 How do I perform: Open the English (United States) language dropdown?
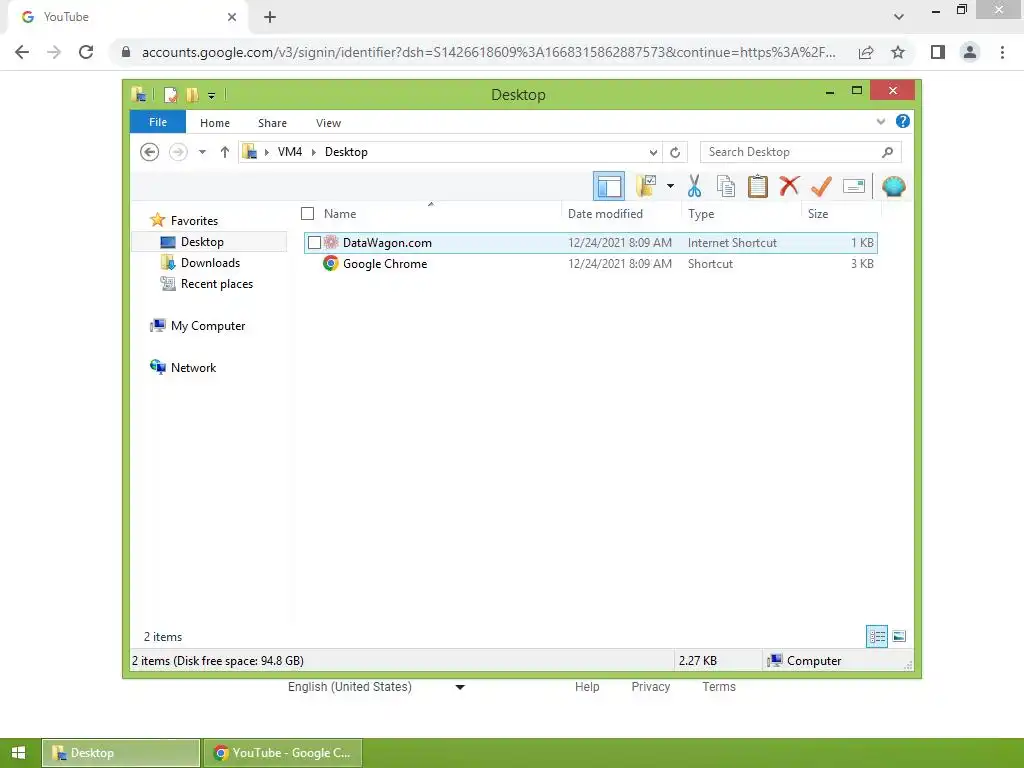pos(377,686)
